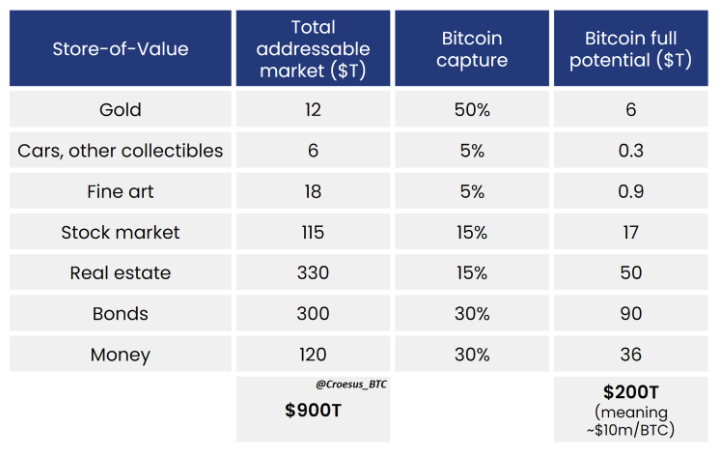Click the 90 bonds potential value

pyautogui.click(x=631, y=313)
